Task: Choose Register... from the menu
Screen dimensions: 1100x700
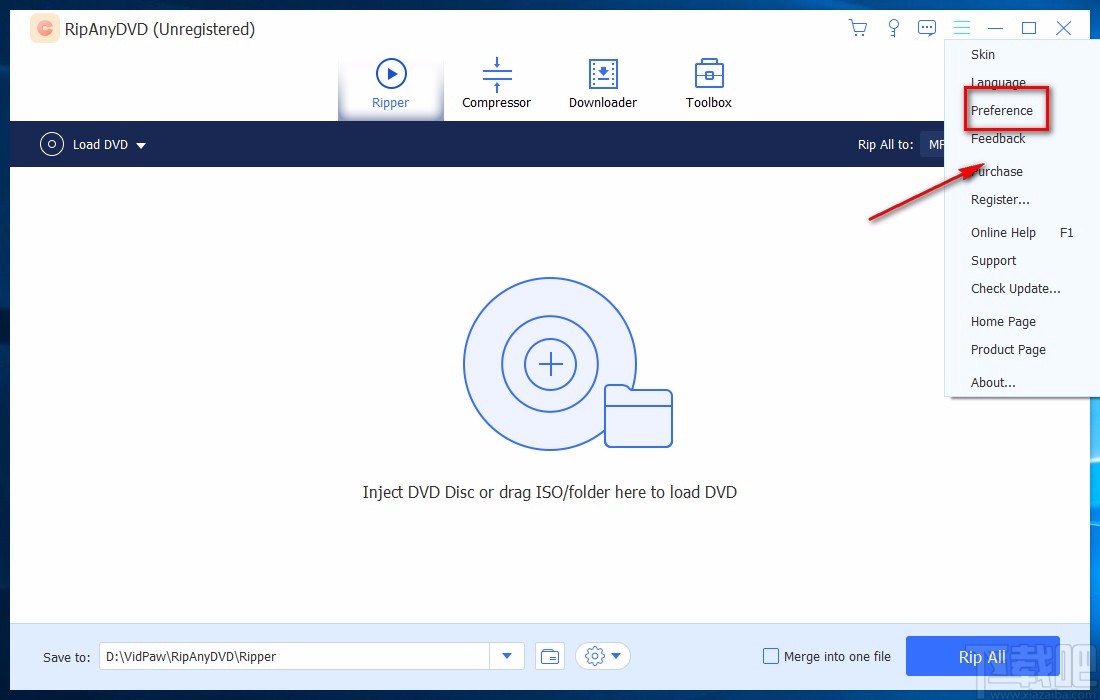Action: [1000, 200]
